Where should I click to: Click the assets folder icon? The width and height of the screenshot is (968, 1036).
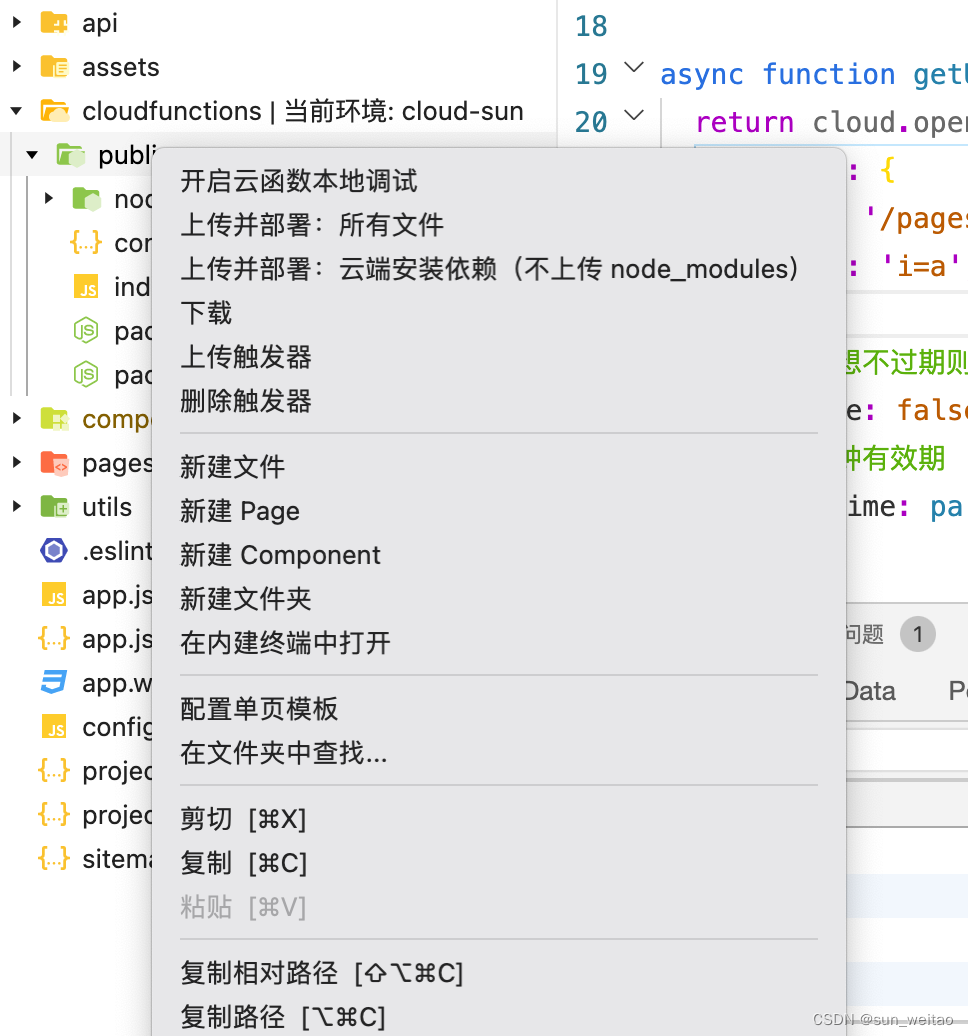pyautogui.click(x=54, y=67)
